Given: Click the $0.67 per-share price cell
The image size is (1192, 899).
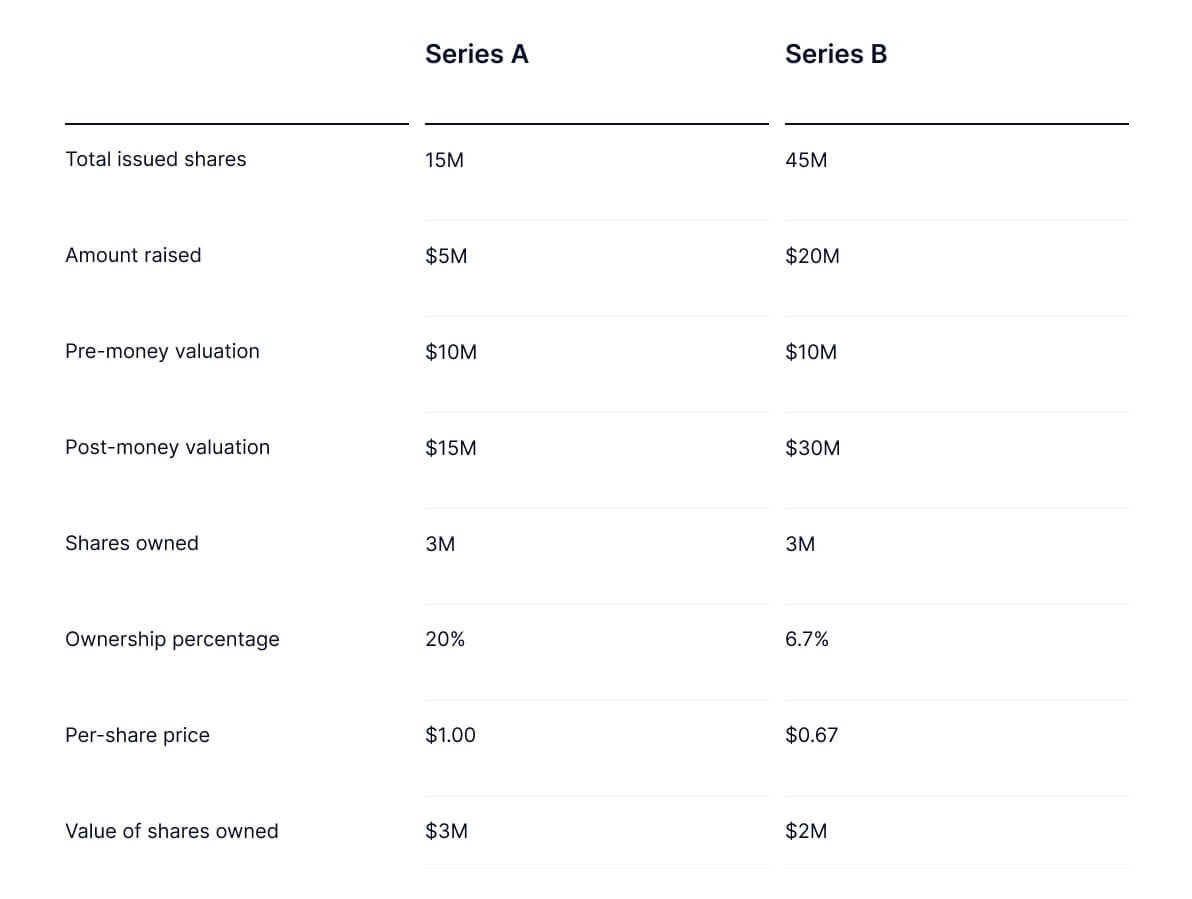Looking at the screenshot, I should click(811, 735).
